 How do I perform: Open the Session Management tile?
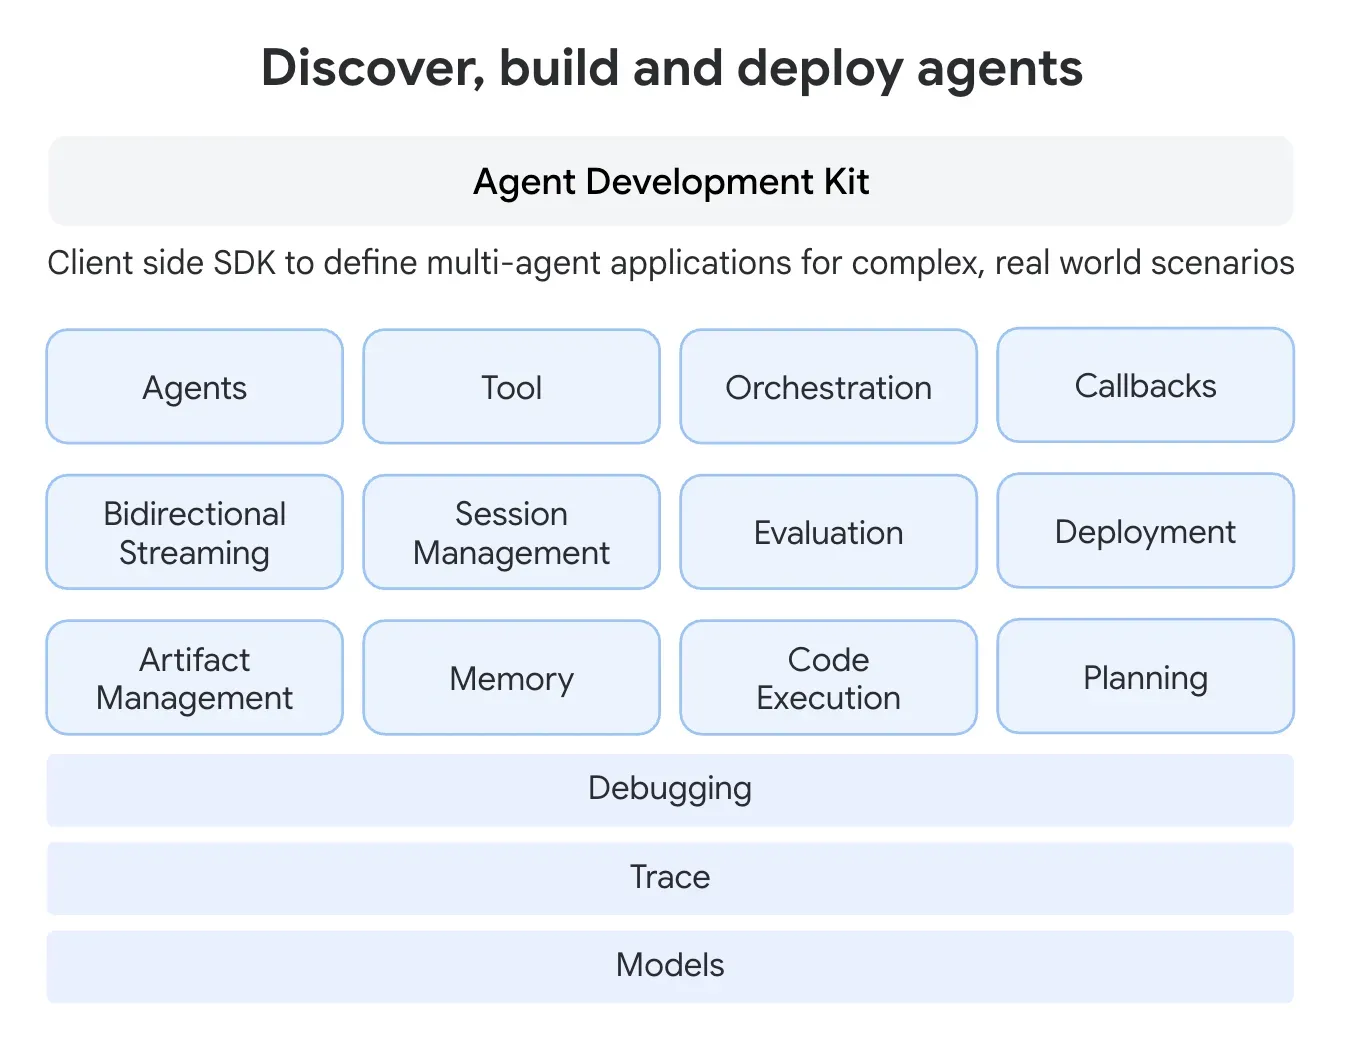point(511,532)
